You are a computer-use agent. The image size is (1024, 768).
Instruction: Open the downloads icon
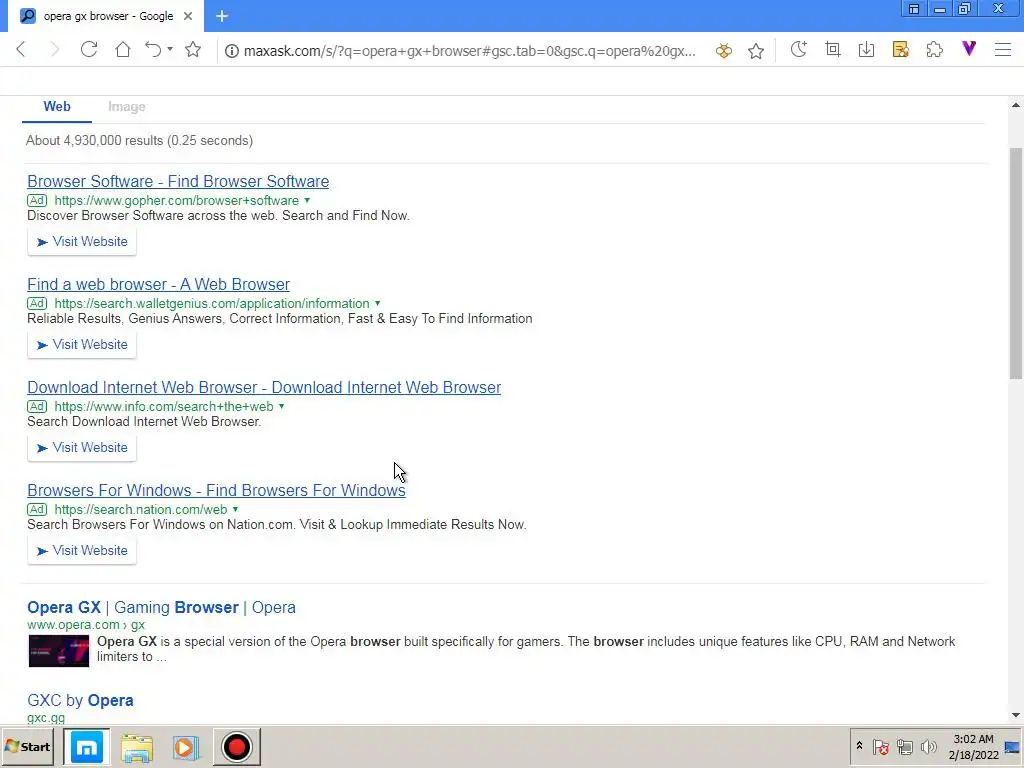pos(867,50)
